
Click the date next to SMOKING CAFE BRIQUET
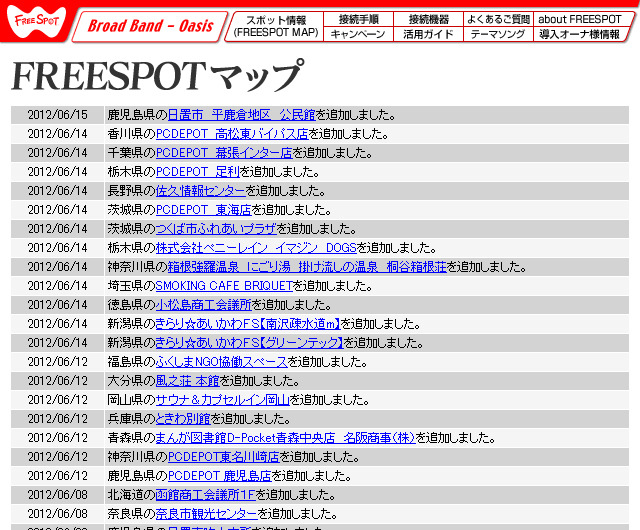coord(58,286)
